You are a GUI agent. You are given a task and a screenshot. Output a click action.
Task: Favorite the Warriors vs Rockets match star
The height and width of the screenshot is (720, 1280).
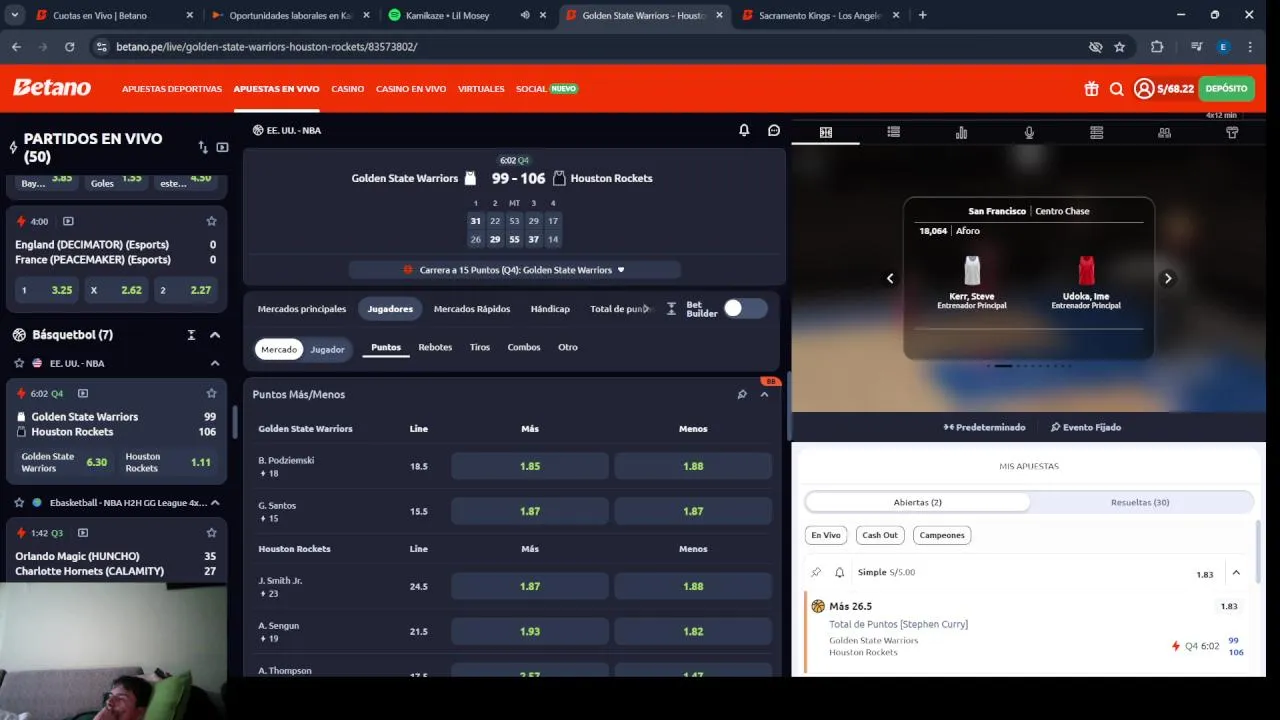[x=211, y=393]
